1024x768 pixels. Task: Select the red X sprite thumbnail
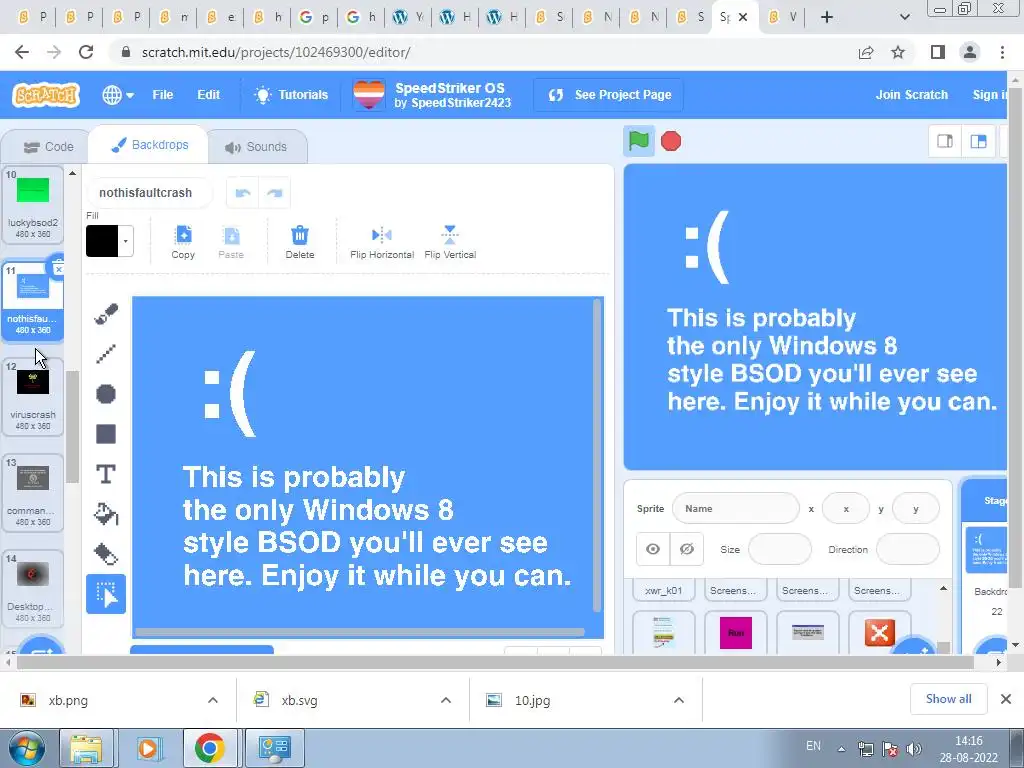879,633
